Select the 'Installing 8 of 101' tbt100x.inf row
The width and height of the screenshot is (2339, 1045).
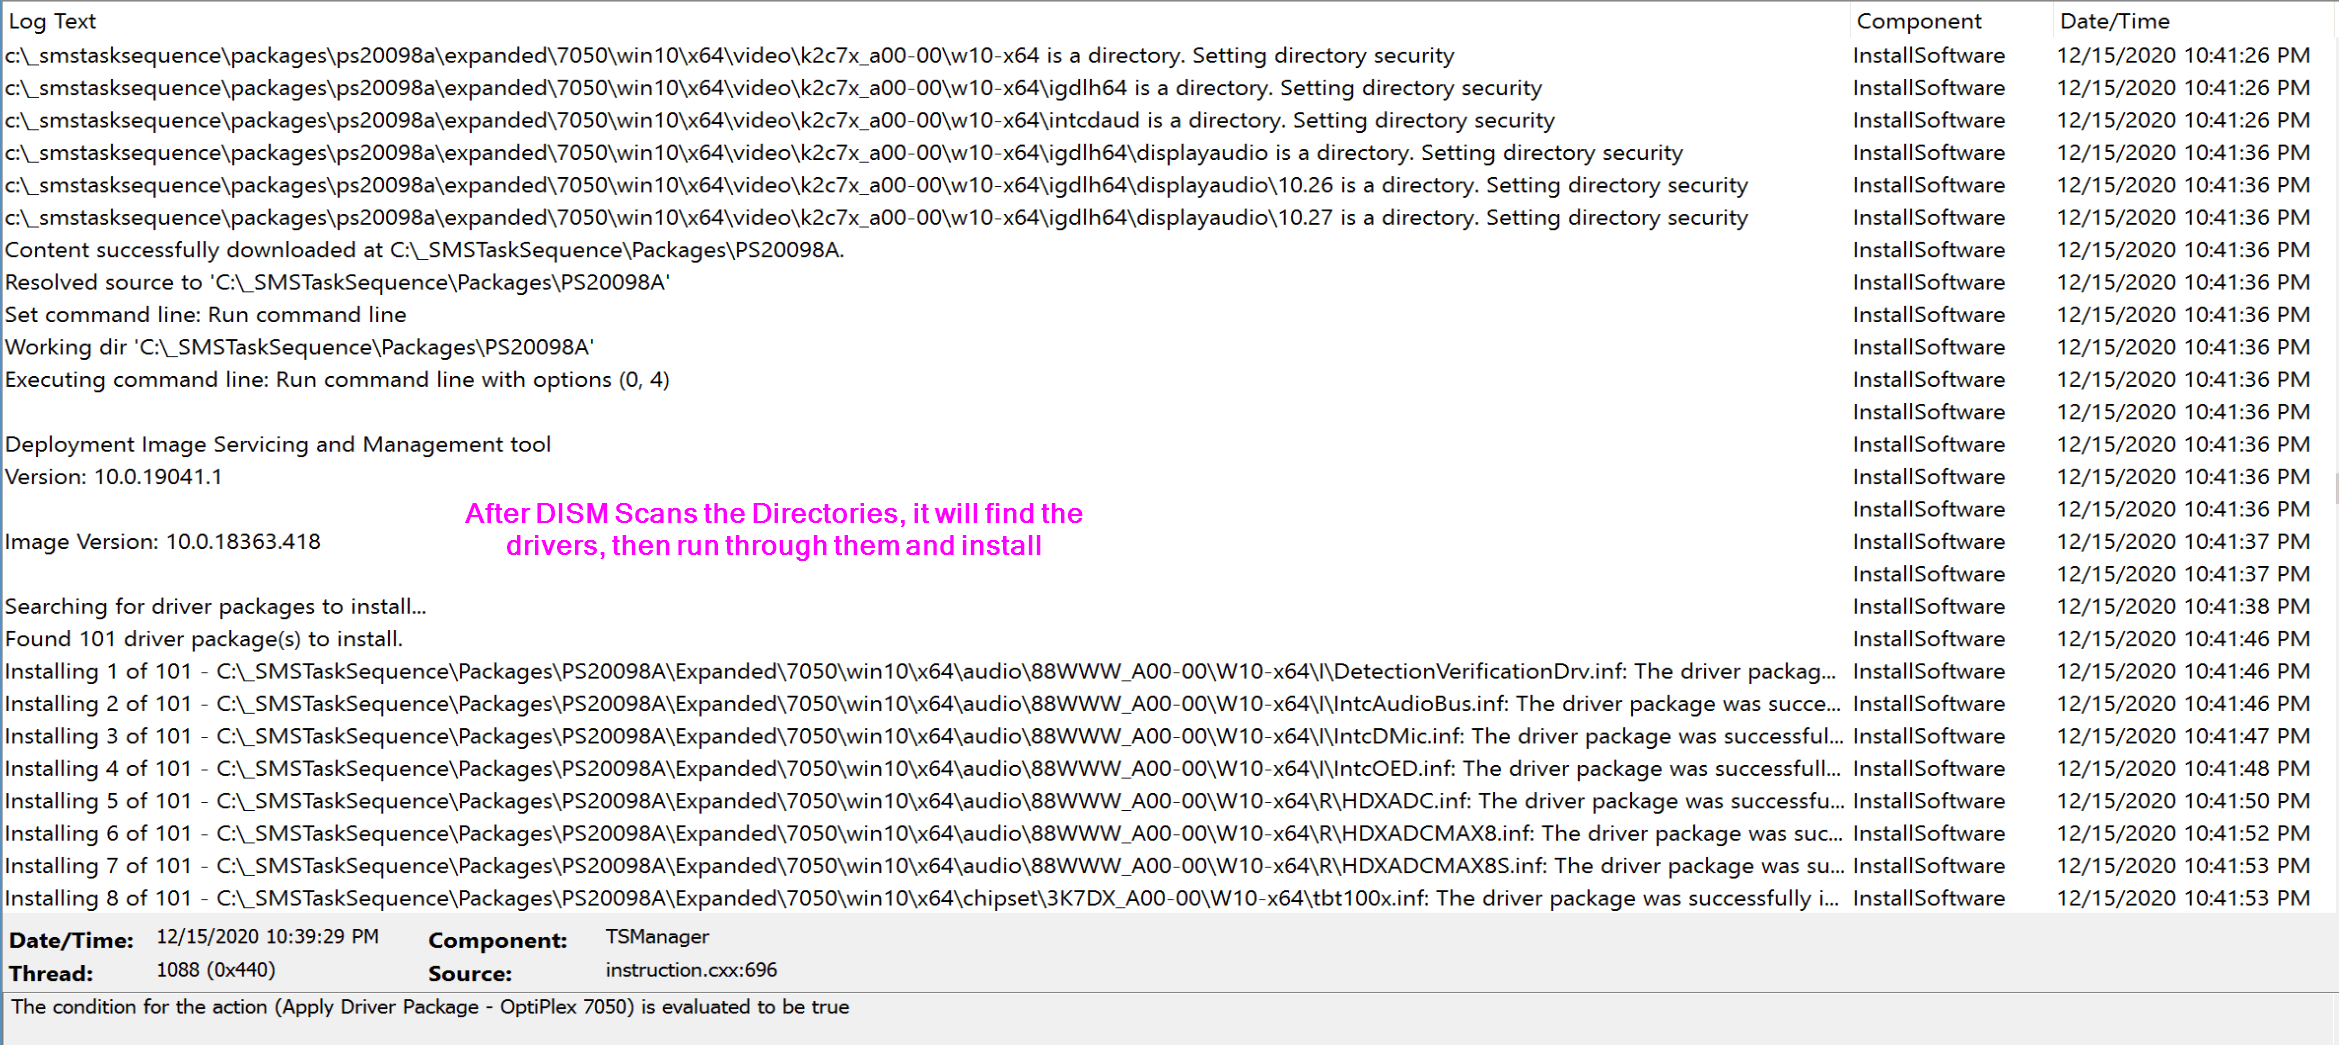point(920,899)
